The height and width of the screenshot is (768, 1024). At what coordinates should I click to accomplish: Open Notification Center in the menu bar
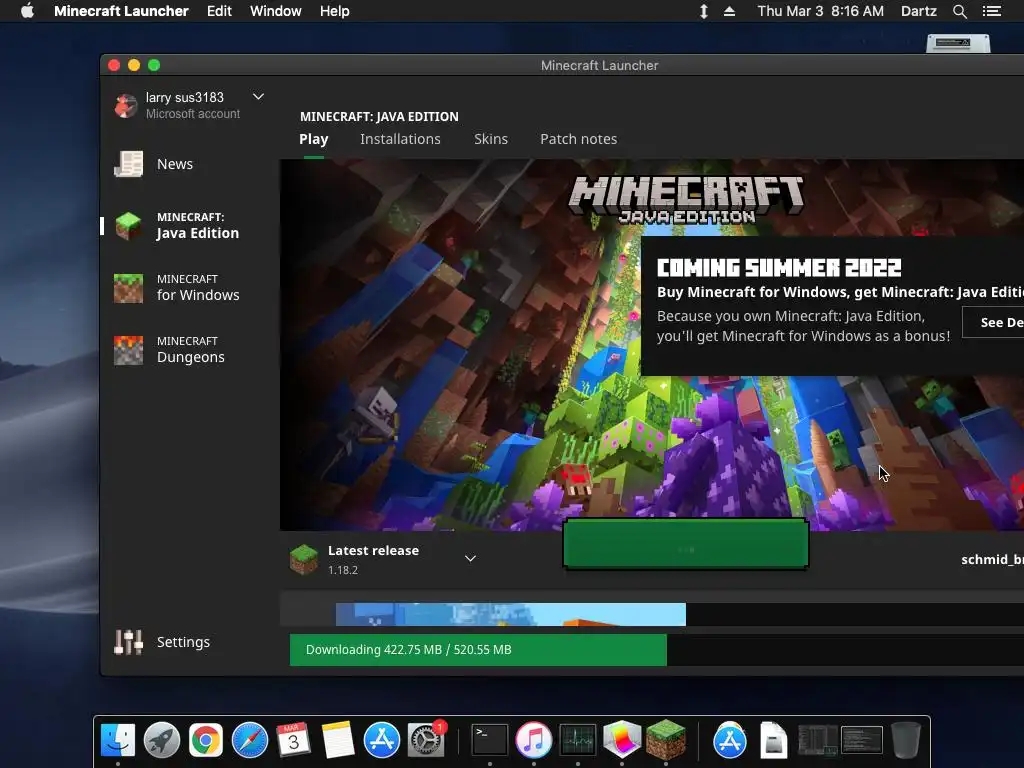pyautogui.click(x=991, y=11)
